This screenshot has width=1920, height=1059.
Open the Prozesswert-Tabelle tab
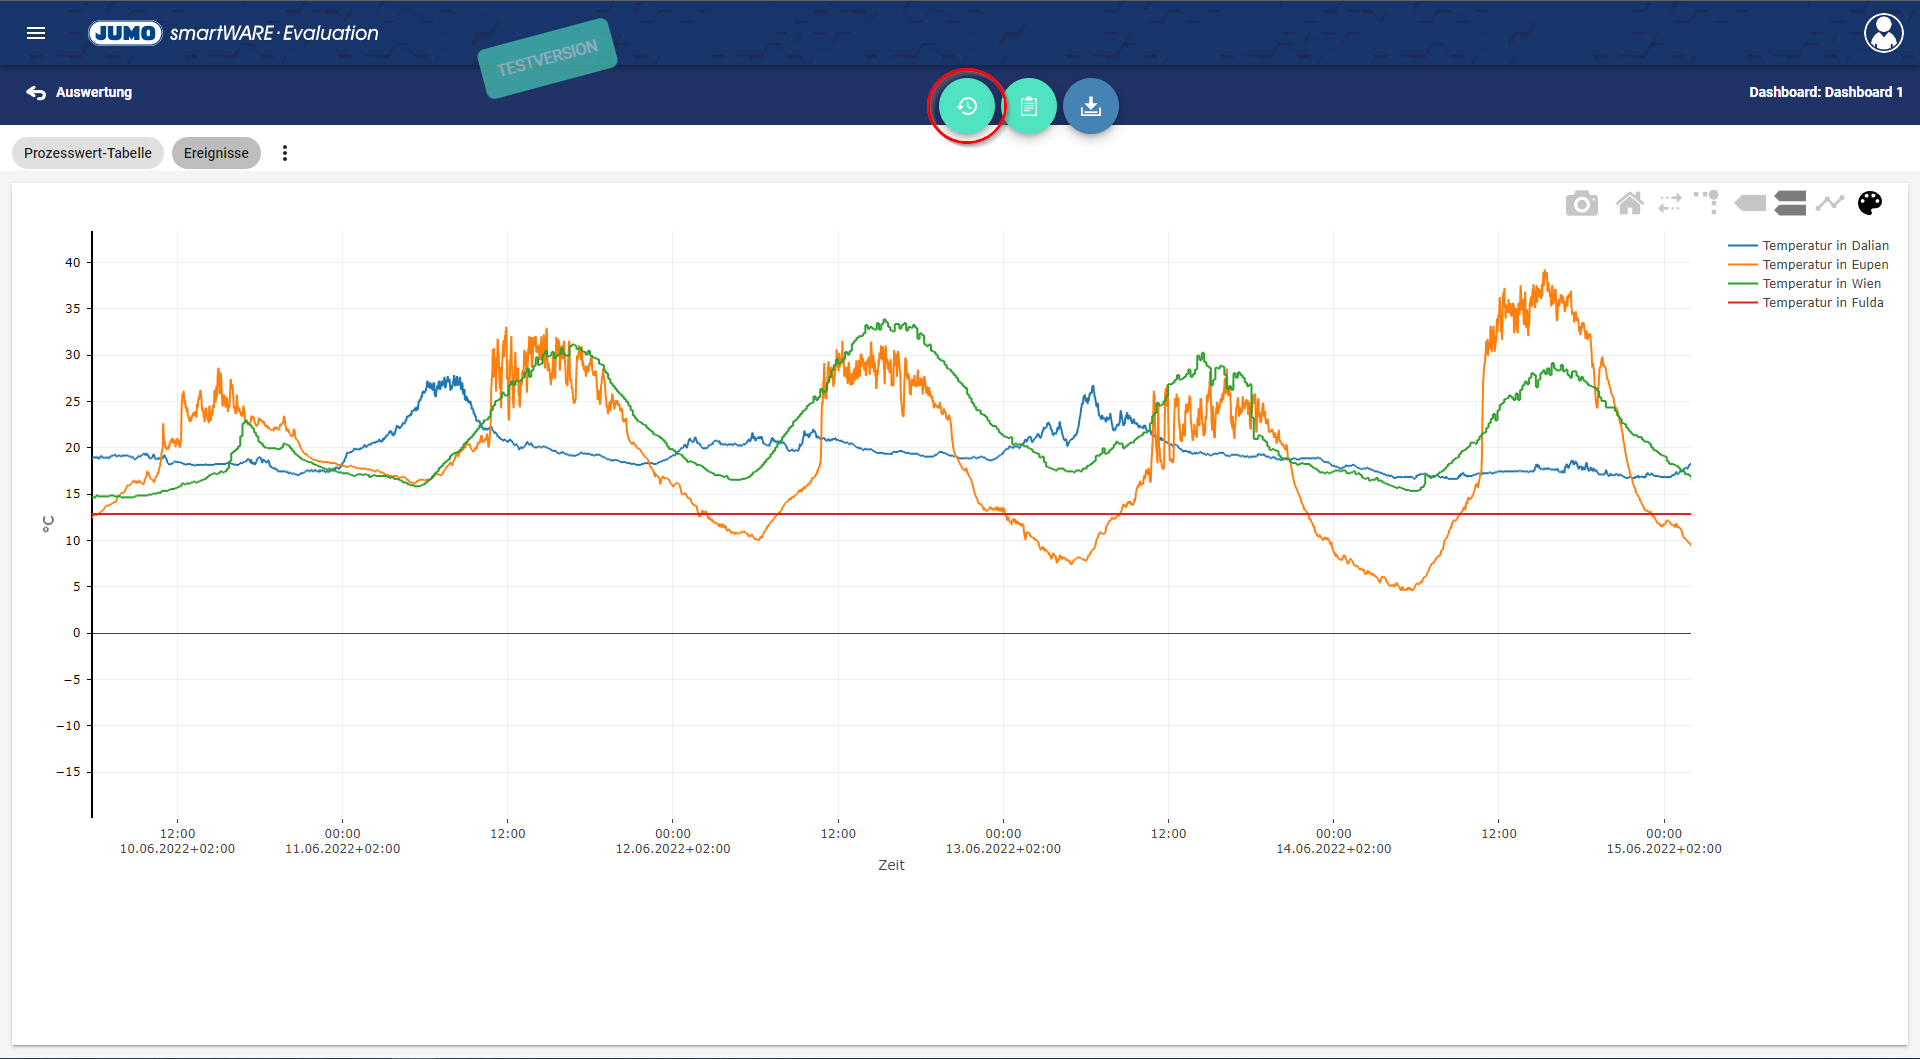click(88, 153)
